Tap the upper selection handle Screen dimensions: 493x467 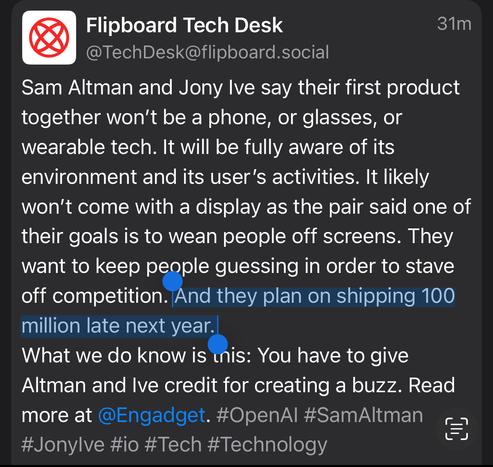click(172, 281)
